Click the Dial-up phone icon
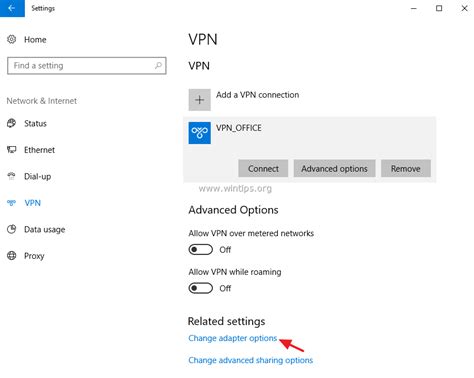The width and height of the screenshot is (474, 378). pos(12,176)
